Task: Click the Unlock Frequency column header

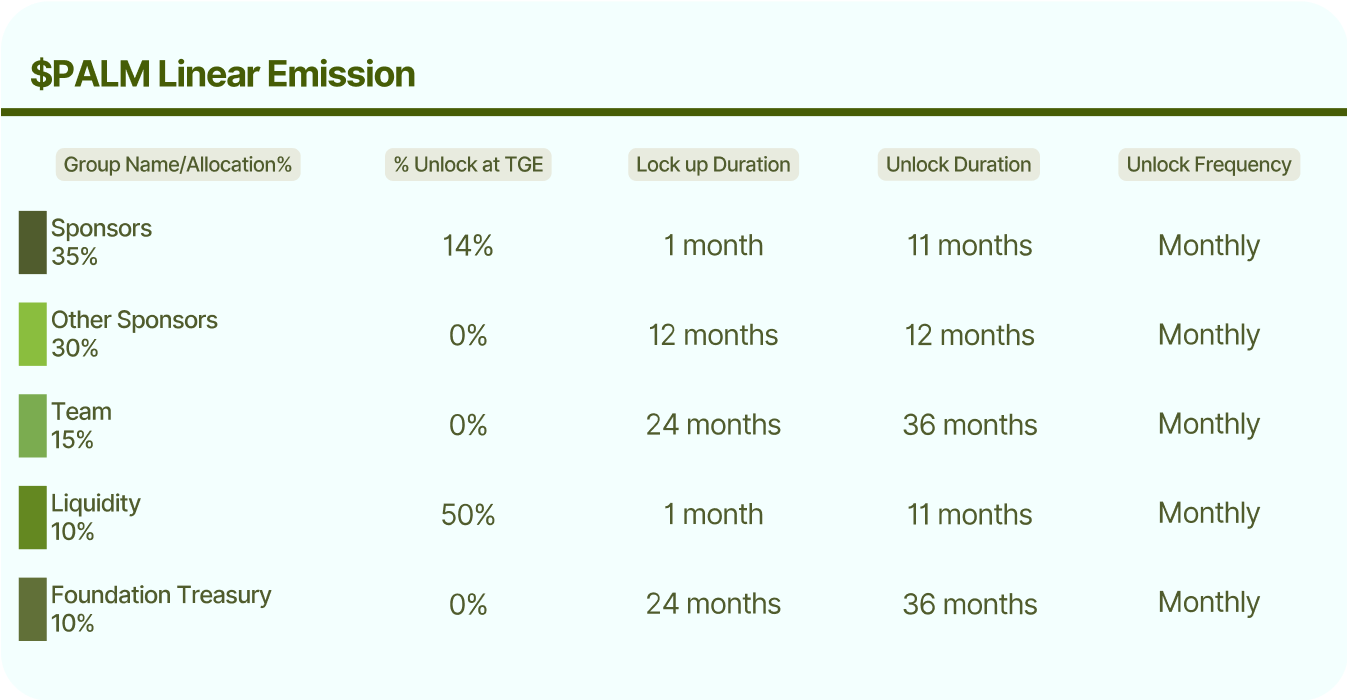Action: (x=1209, y=165)
